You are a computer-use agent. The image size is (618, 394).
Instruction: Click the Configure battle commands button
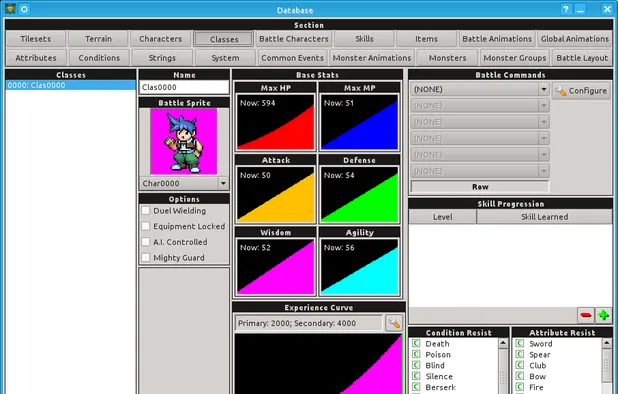point(581,91)
